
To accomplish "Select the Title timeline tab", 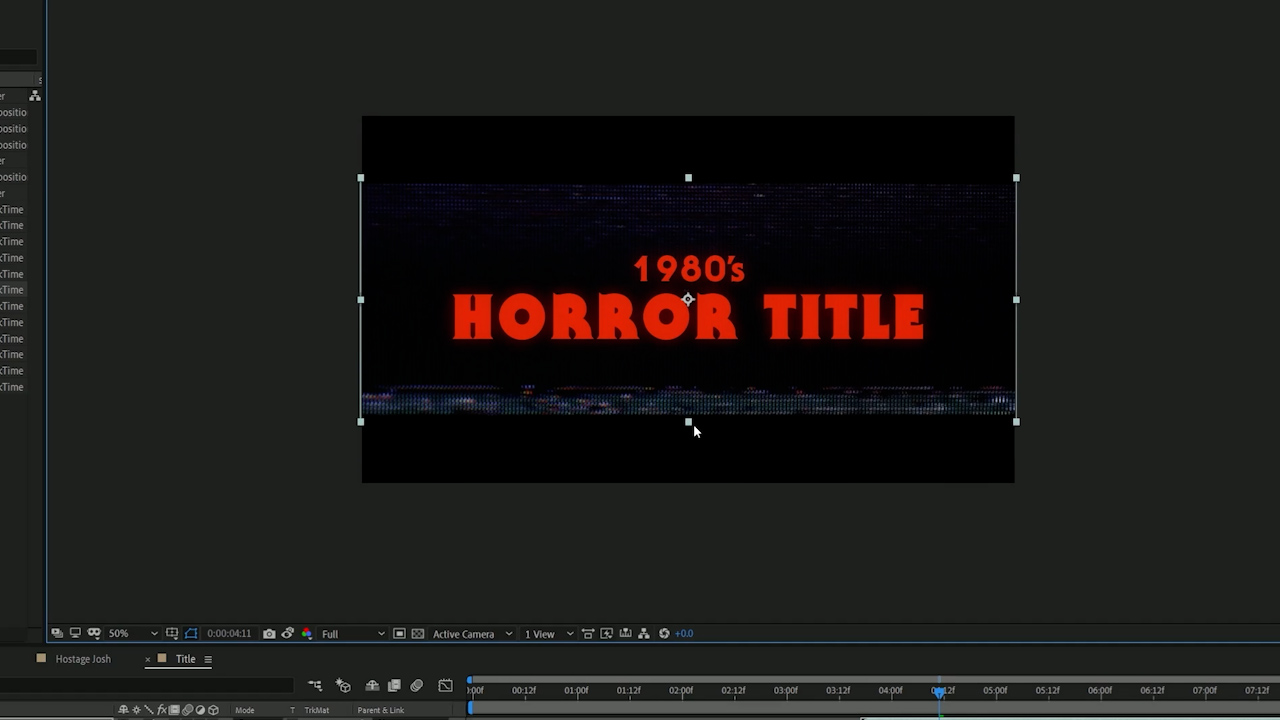I will coord(186,659).
